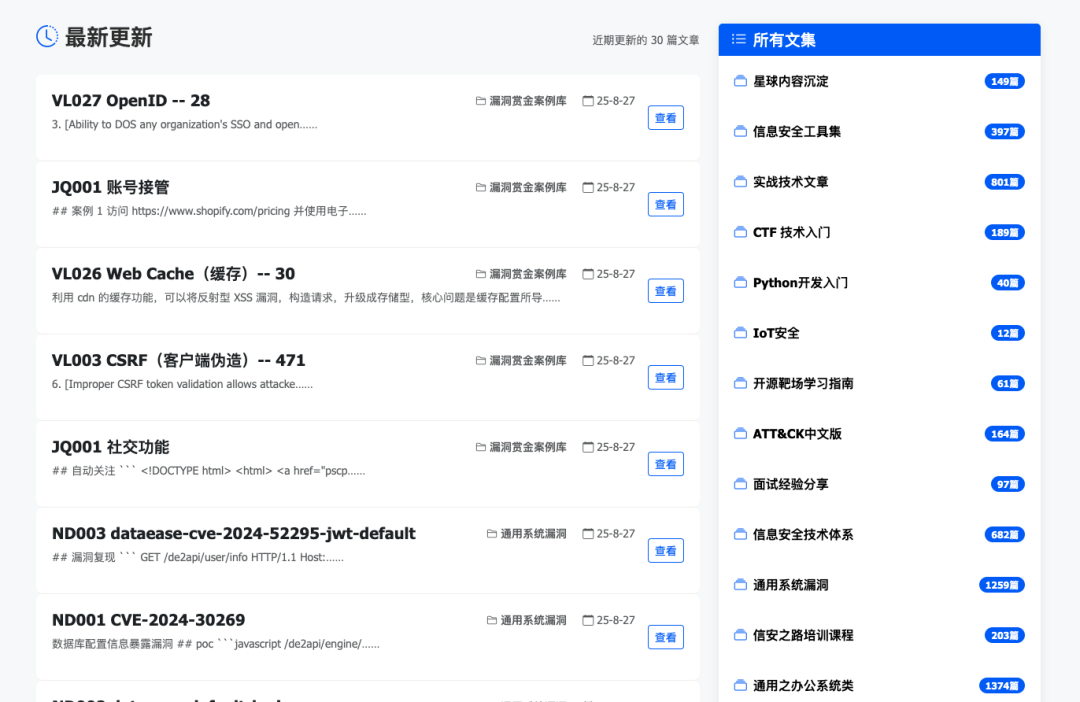
Task: Open article title JQ001 账号接管
Action: point(110,187)
